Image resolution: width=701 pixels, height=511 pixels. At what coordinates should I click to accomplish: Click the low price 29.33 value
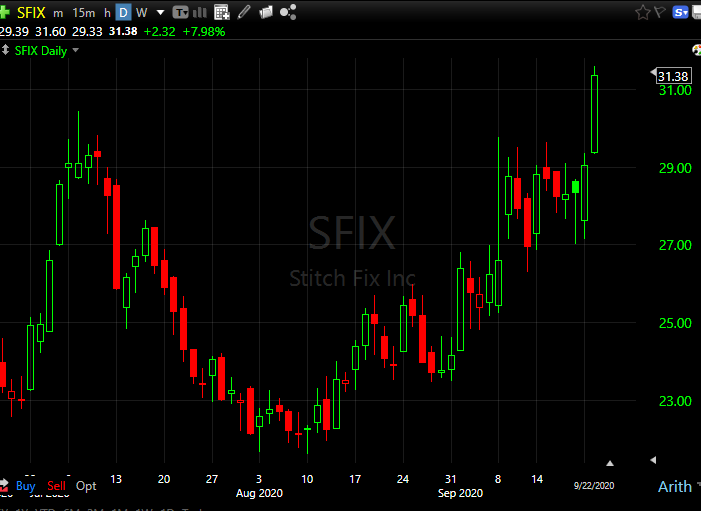[x=87, y=32]
